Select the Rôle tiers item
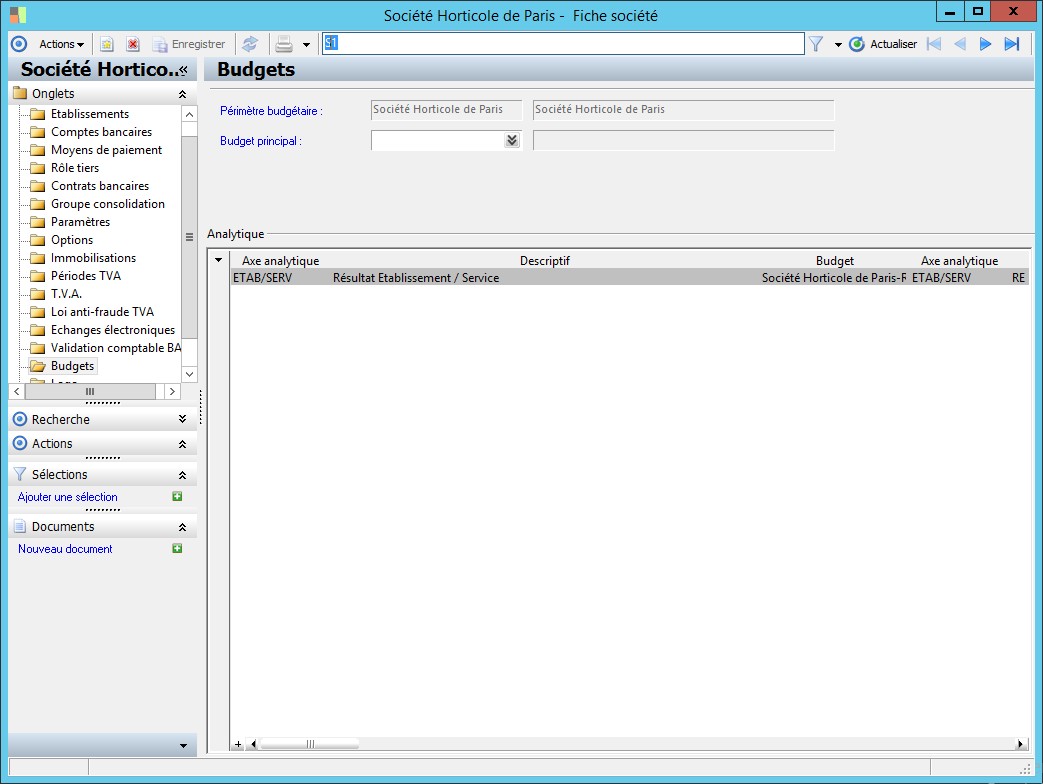Viewport: 1043px width, 784px height. (74, 168)
